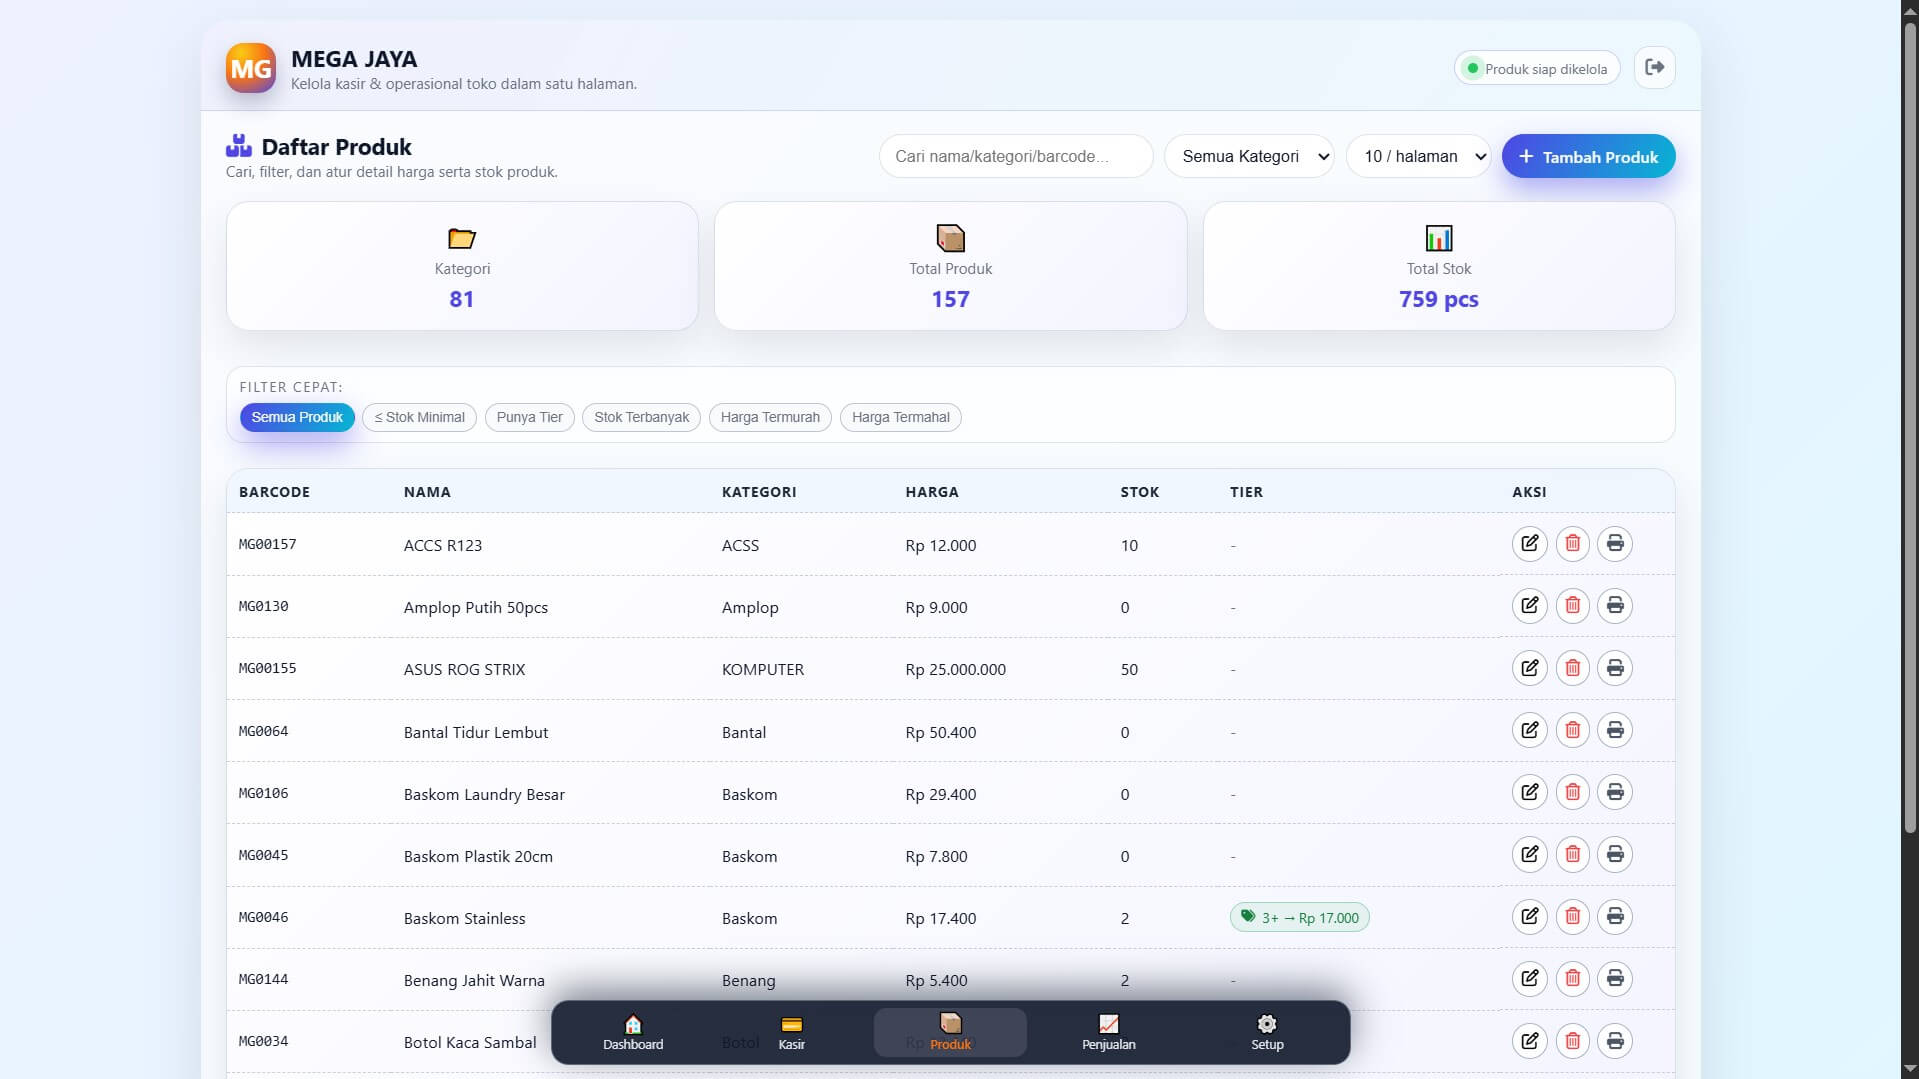1919x1079 pixels.
Task: Open the Semua Kategori dropdown
Action: point(1248,157)
